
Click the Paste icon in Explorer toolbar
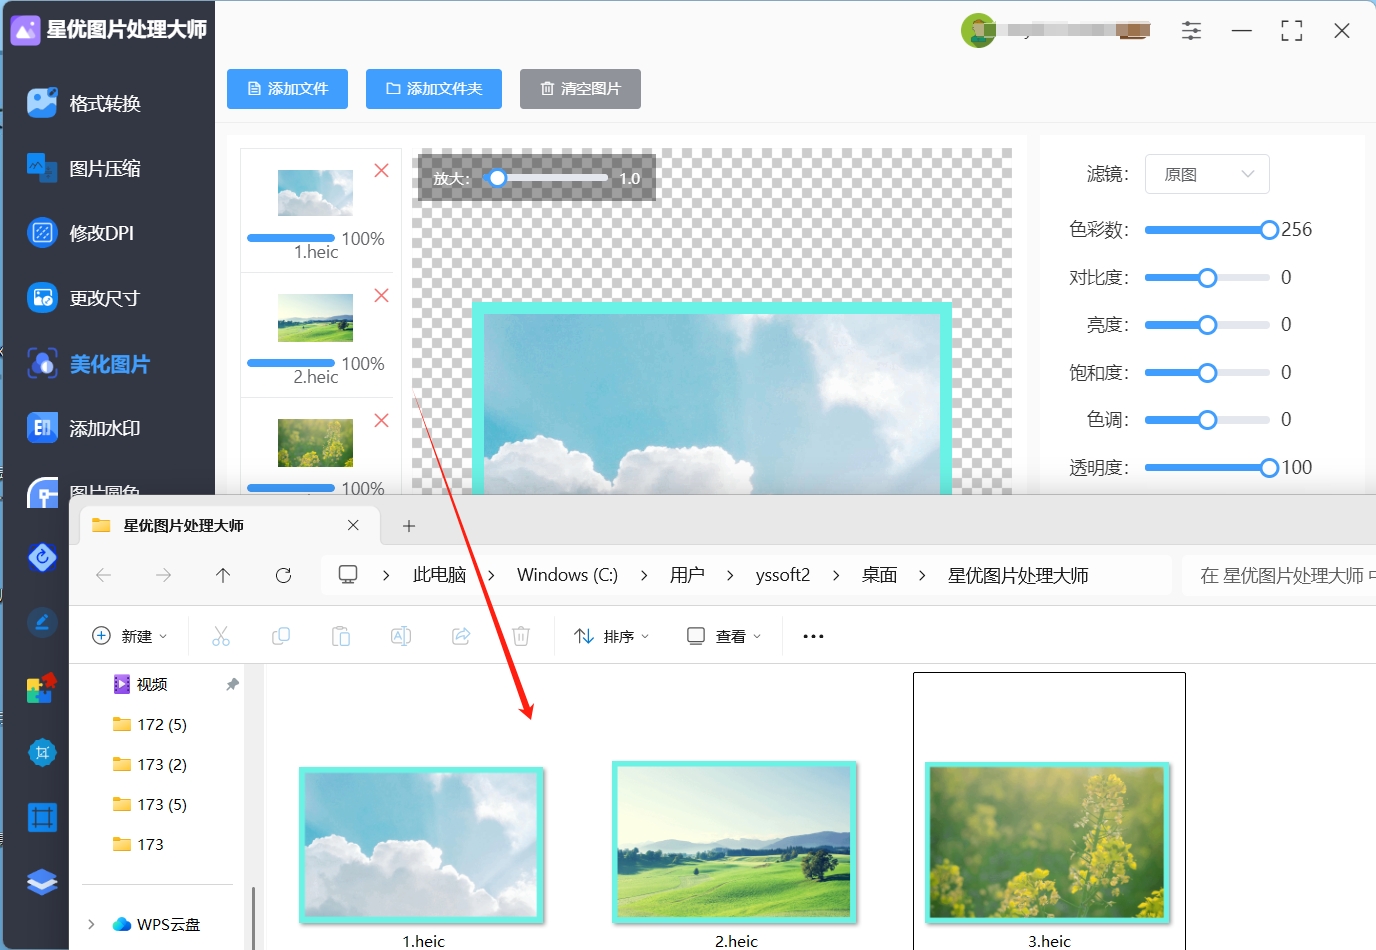click(341, 636)
